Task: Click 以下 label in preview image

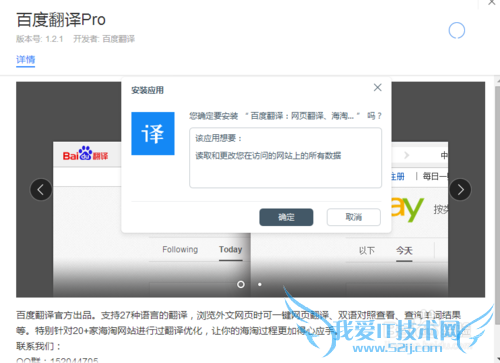Action: click(367, 250)
